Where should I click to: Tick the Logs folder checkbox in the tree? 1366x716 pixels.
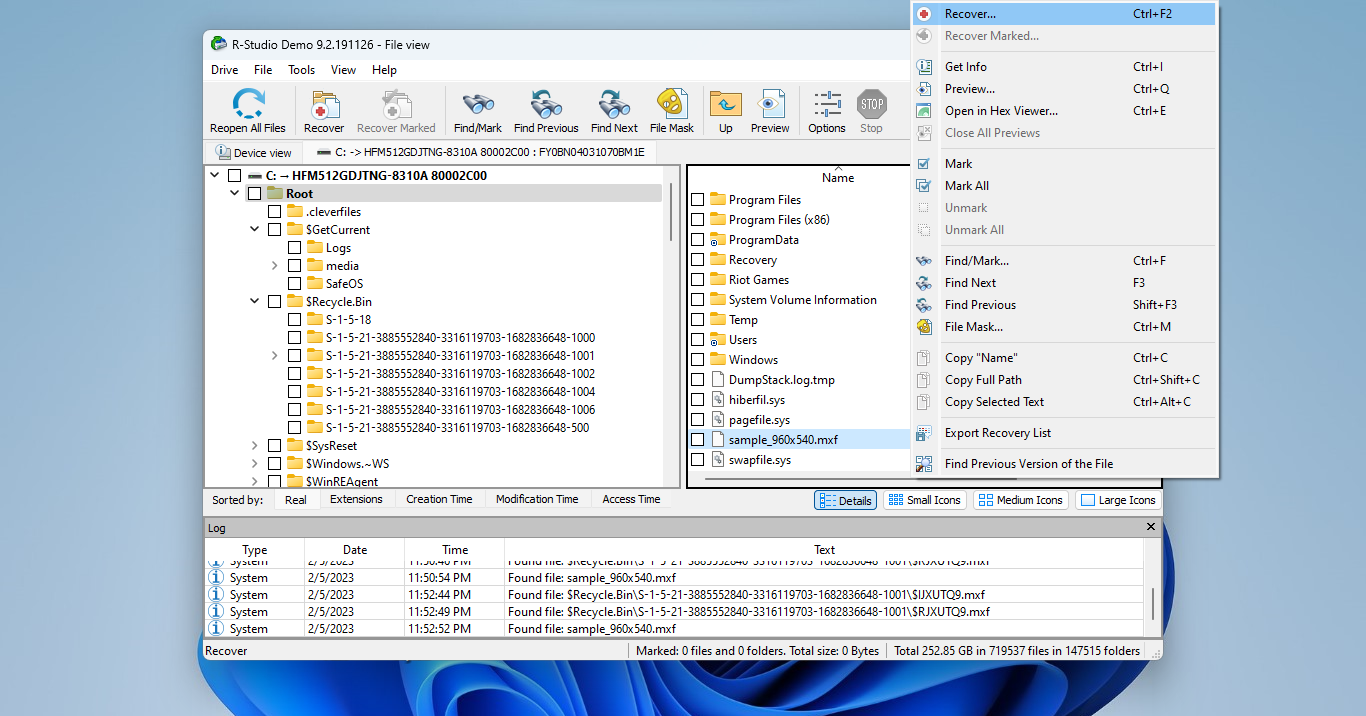[294, 248]
